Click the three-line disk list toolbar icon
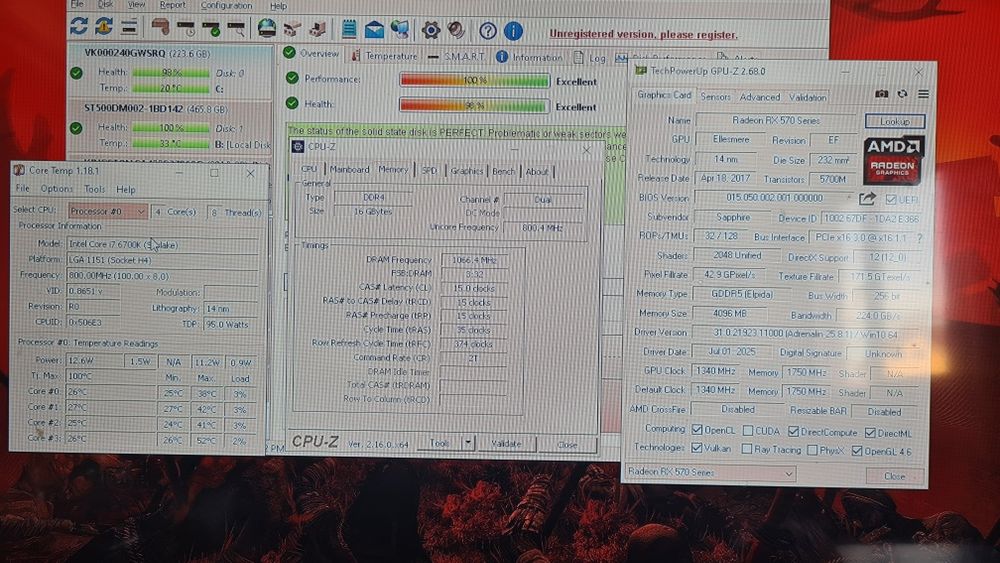Screen dimensions: 1000x563 (129, 27)
